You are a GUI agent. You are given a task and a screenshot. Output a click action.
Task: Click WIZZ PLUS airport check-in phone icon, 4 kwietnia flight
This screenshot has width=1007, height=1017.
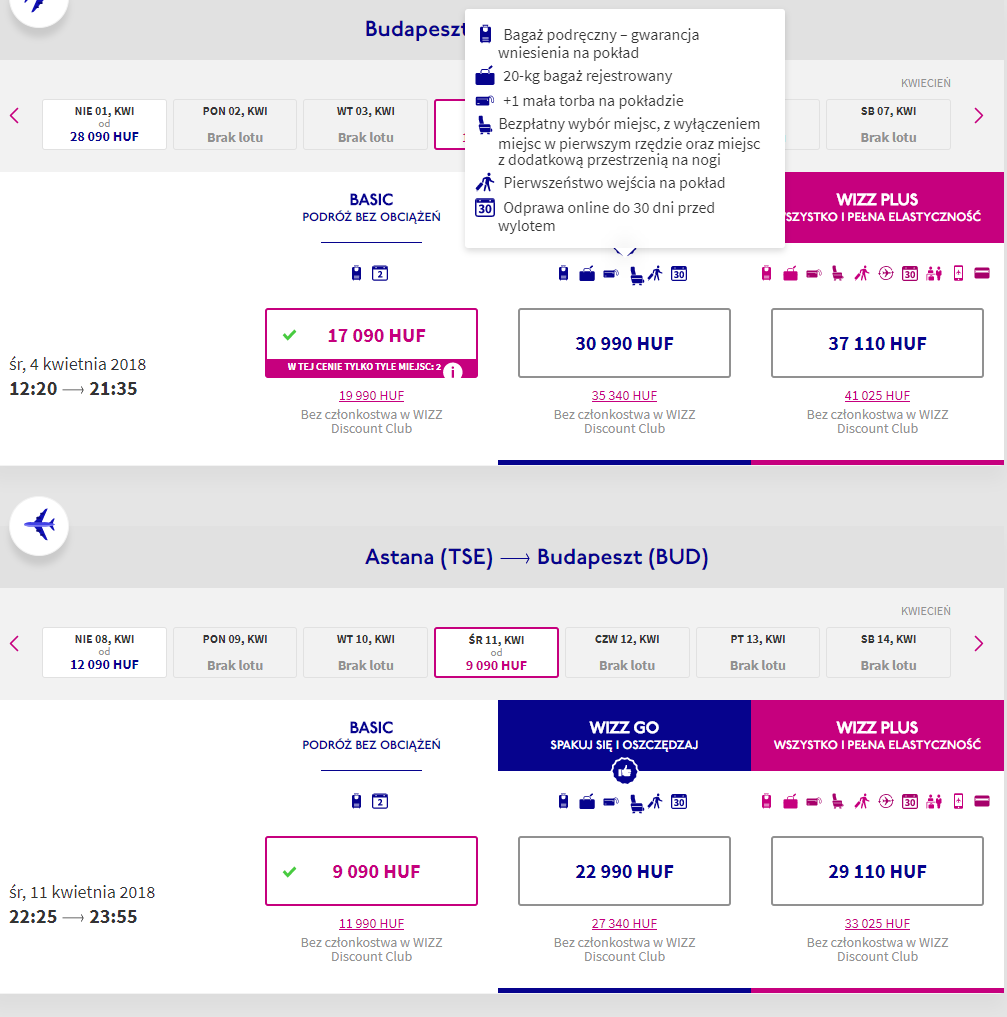958,273
